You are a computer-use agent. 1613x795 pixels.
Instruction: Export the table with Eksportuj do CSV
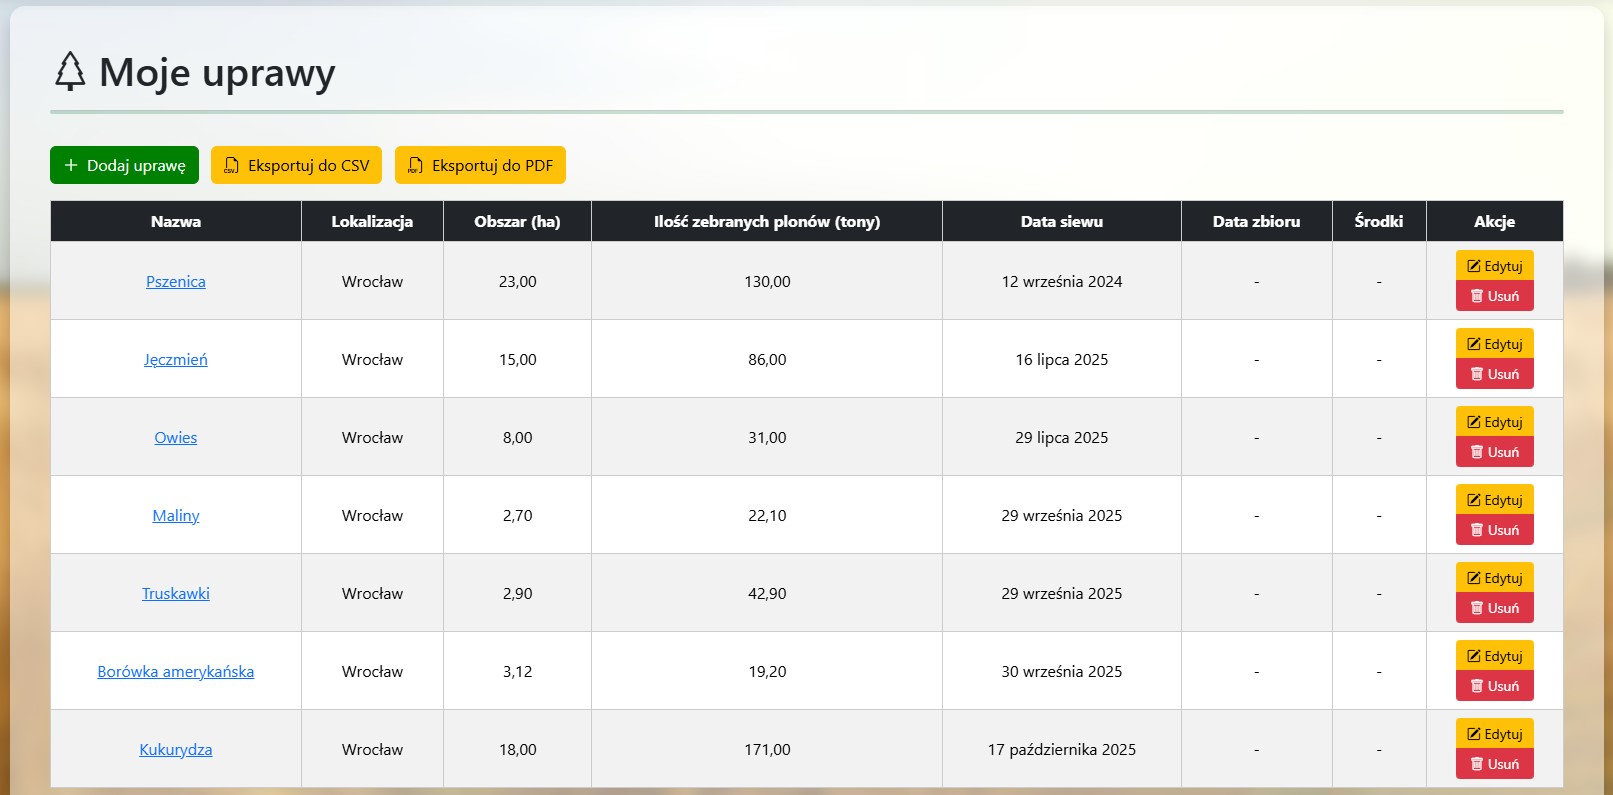[296, 165]
